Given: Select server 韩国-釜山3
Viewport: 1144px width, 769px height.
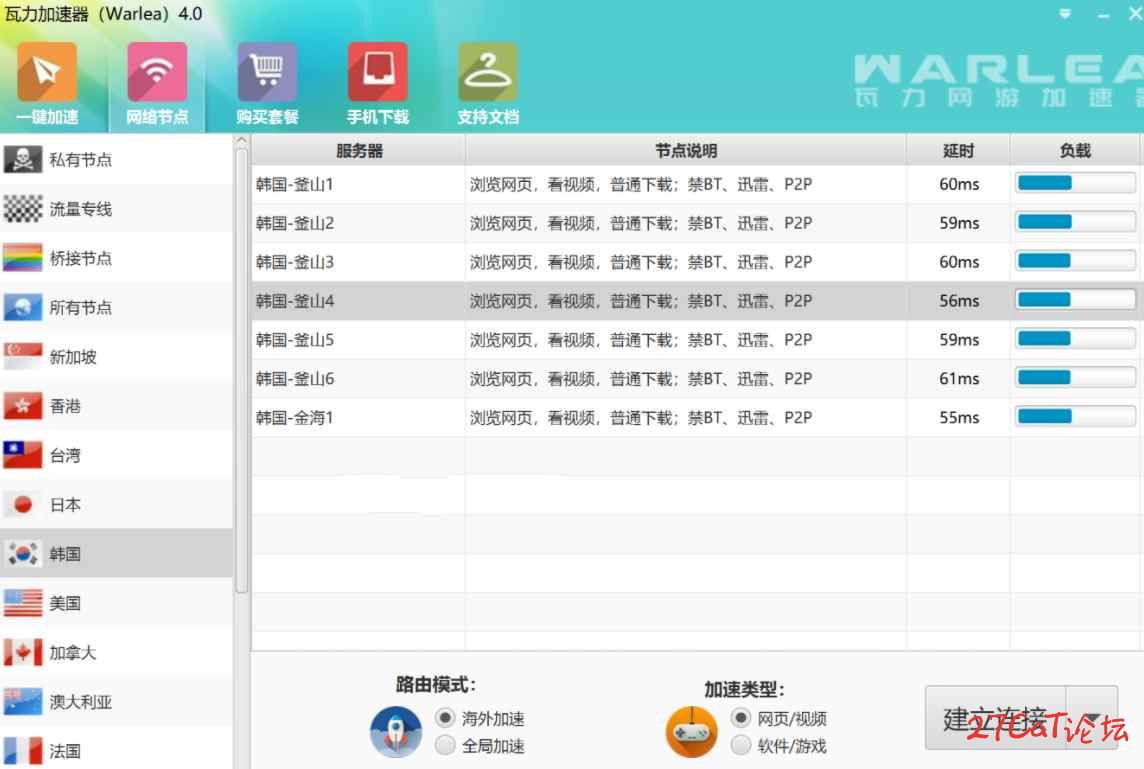Looking at the screenshot, I should tap(695, 261).
